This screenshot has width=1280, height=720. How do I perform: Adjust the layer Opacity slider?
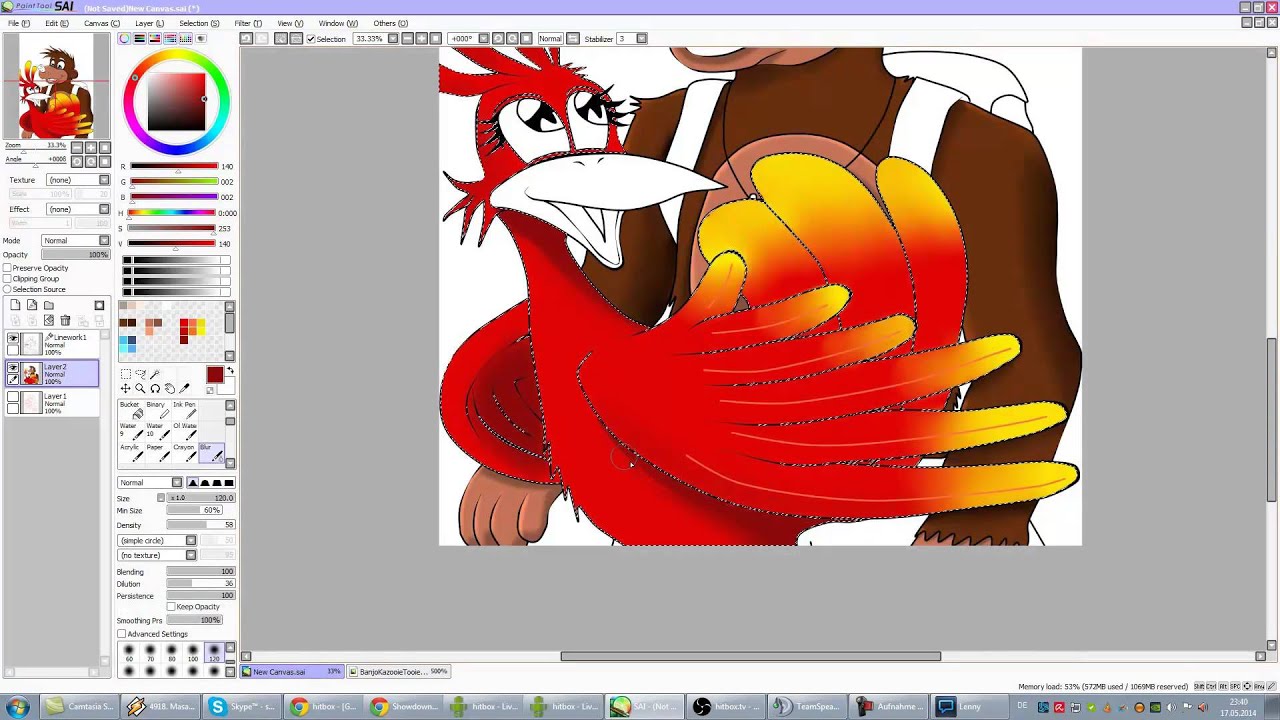click(x=76, y=255)
